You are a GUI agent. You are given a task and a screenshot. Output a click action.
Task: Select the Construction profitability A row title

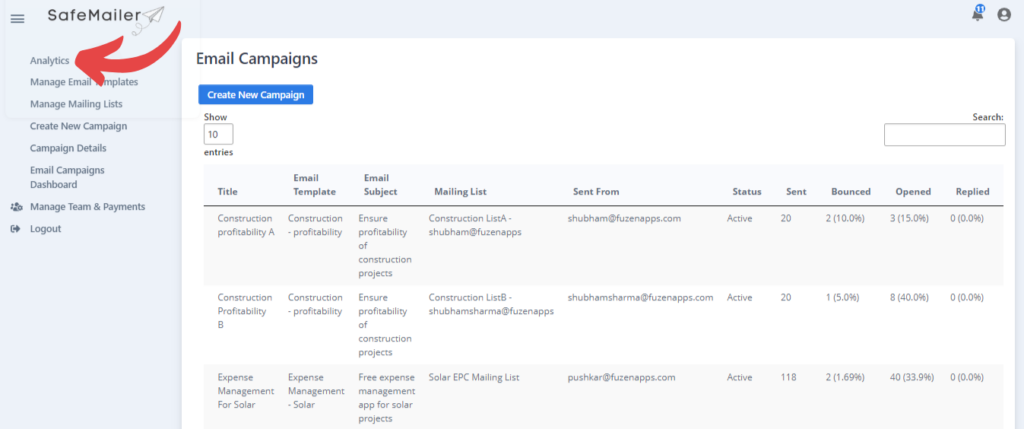point(246,225)
